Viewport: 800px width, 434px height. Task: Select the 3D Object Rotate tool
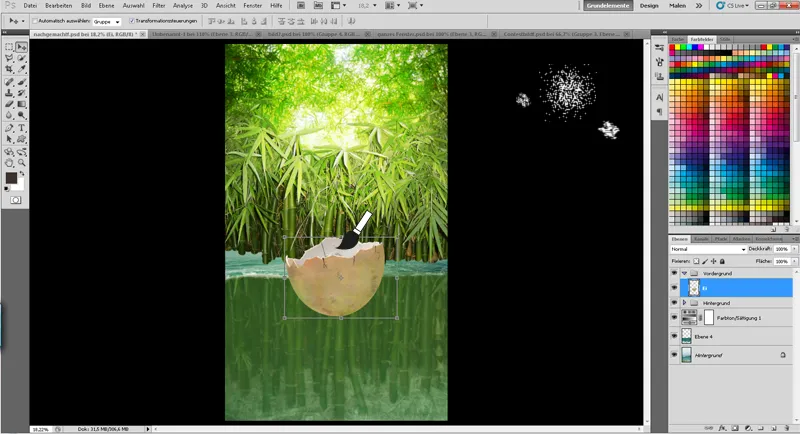[x=9, y=152]
